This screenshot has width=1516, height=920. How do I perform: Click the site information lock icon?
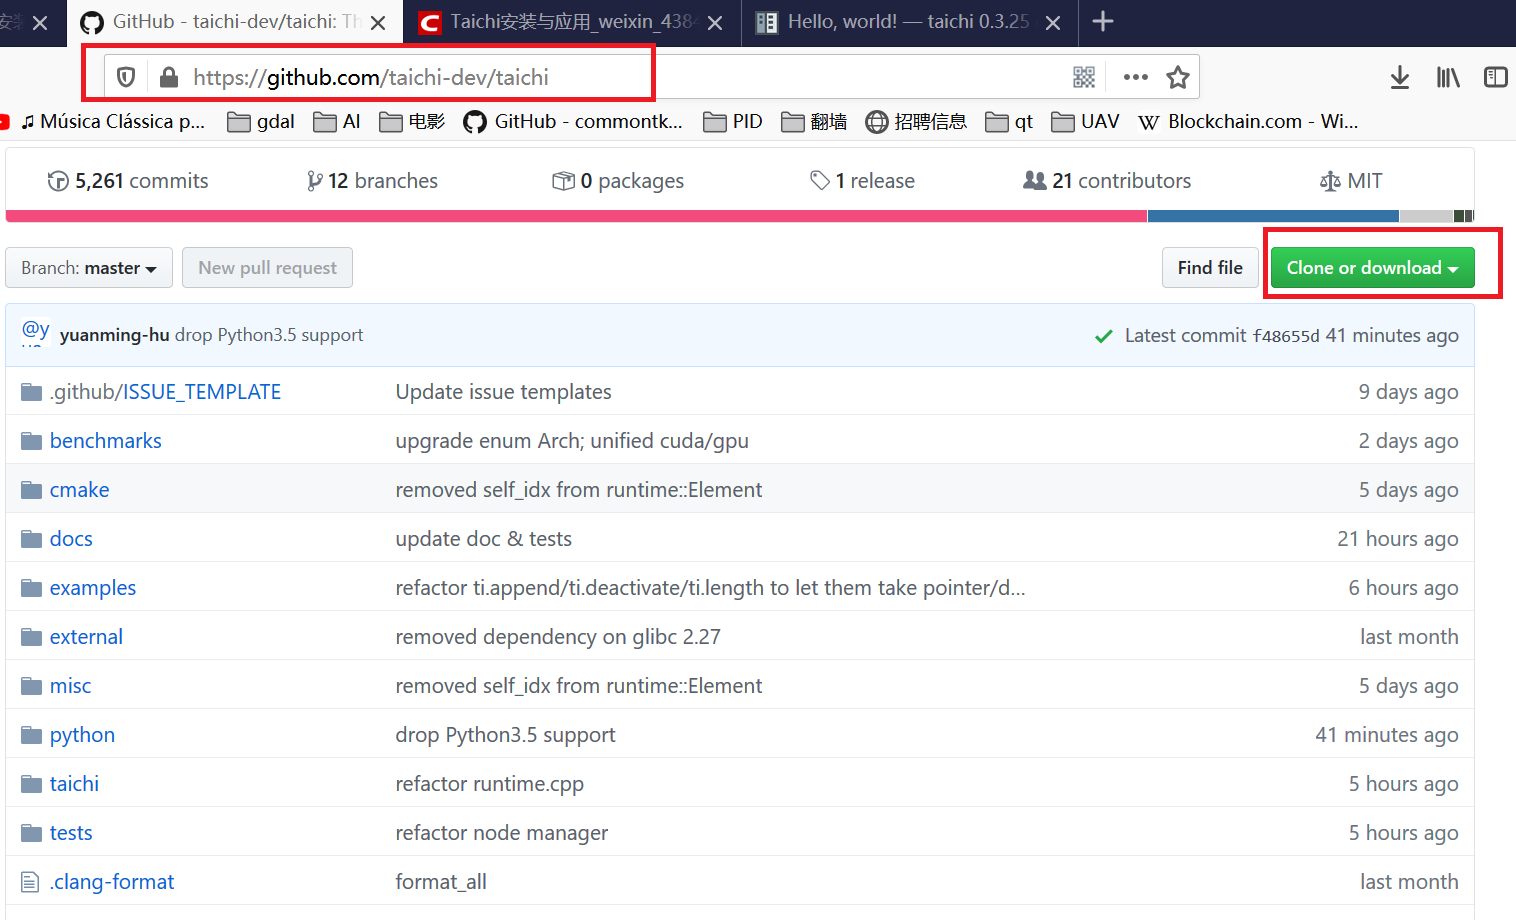click(169, 76)
